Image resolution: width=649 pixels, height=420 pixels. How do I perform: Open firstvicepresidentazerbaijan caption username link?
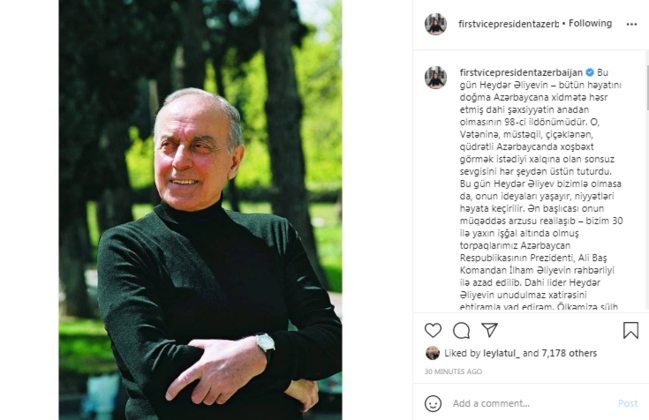(x=521, y=72)
